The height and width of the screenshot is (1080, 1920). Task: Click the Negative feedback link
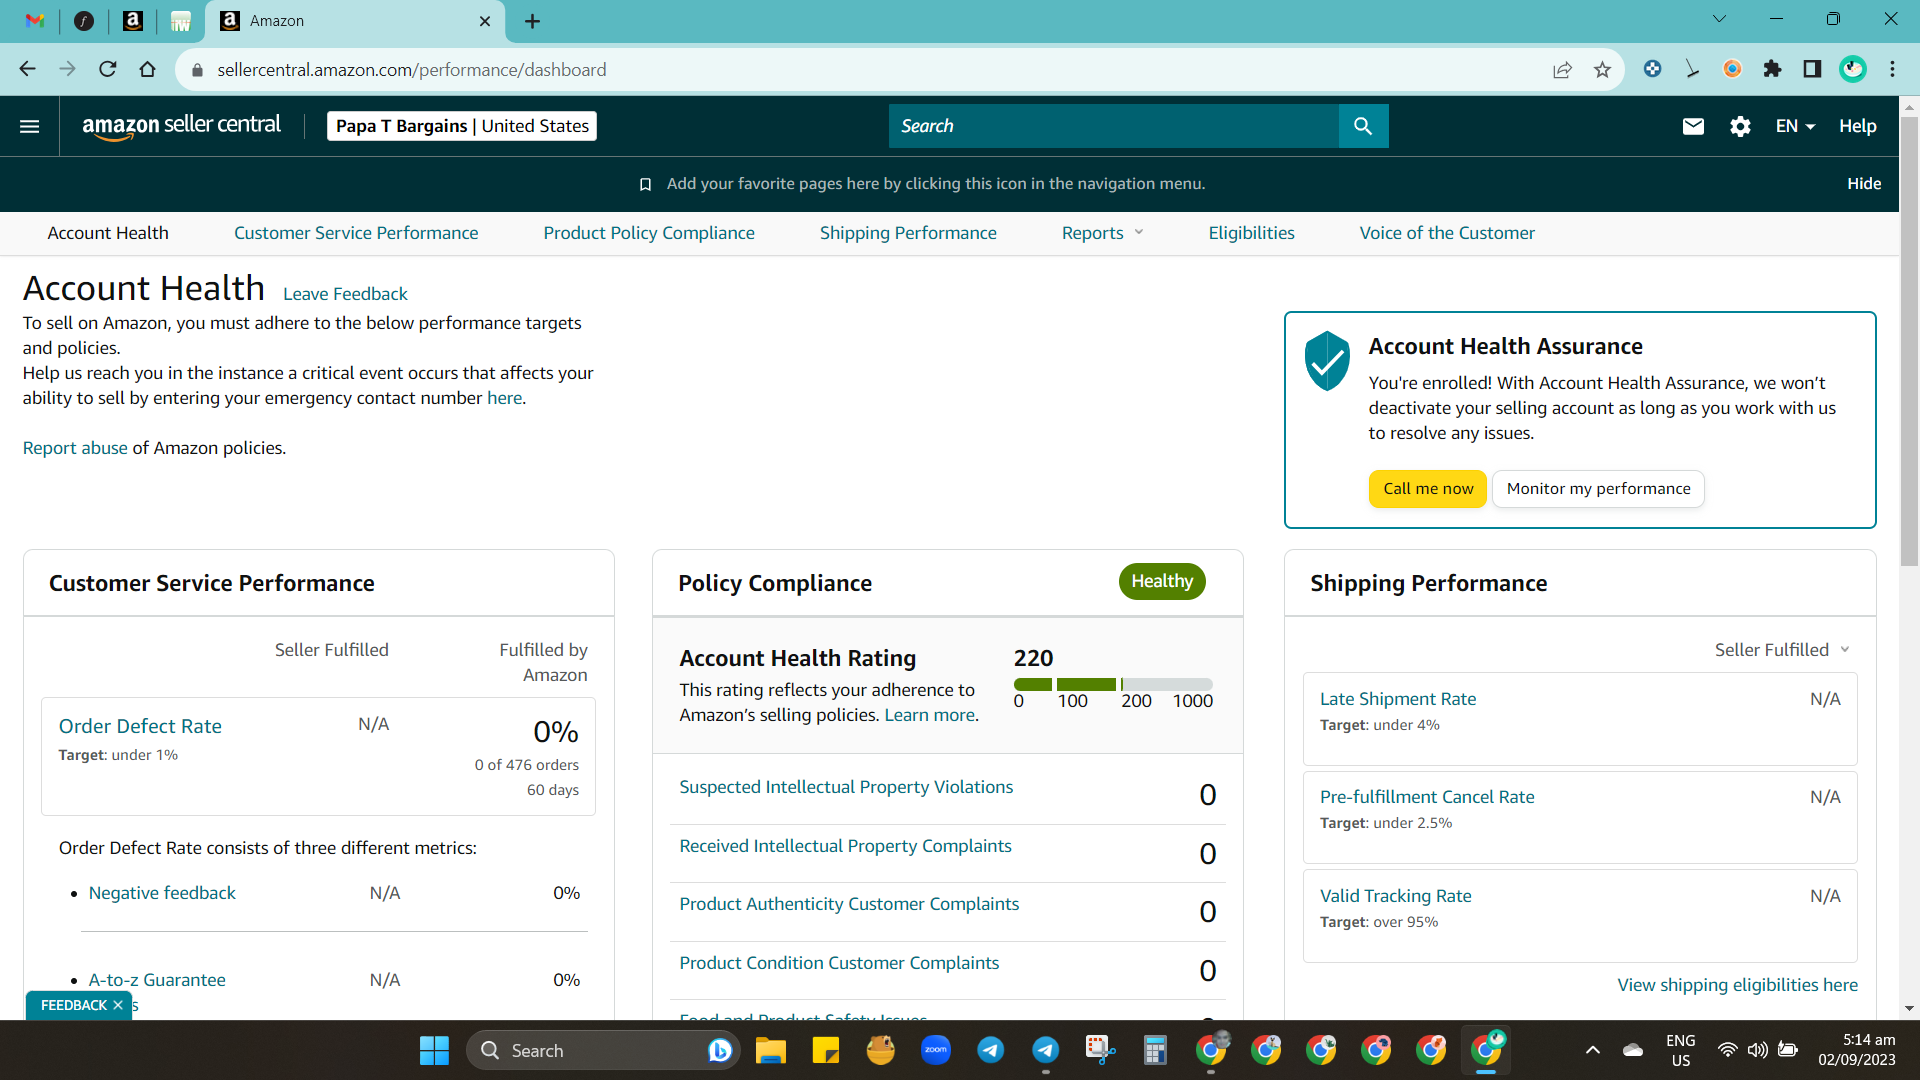pos(162,893)
